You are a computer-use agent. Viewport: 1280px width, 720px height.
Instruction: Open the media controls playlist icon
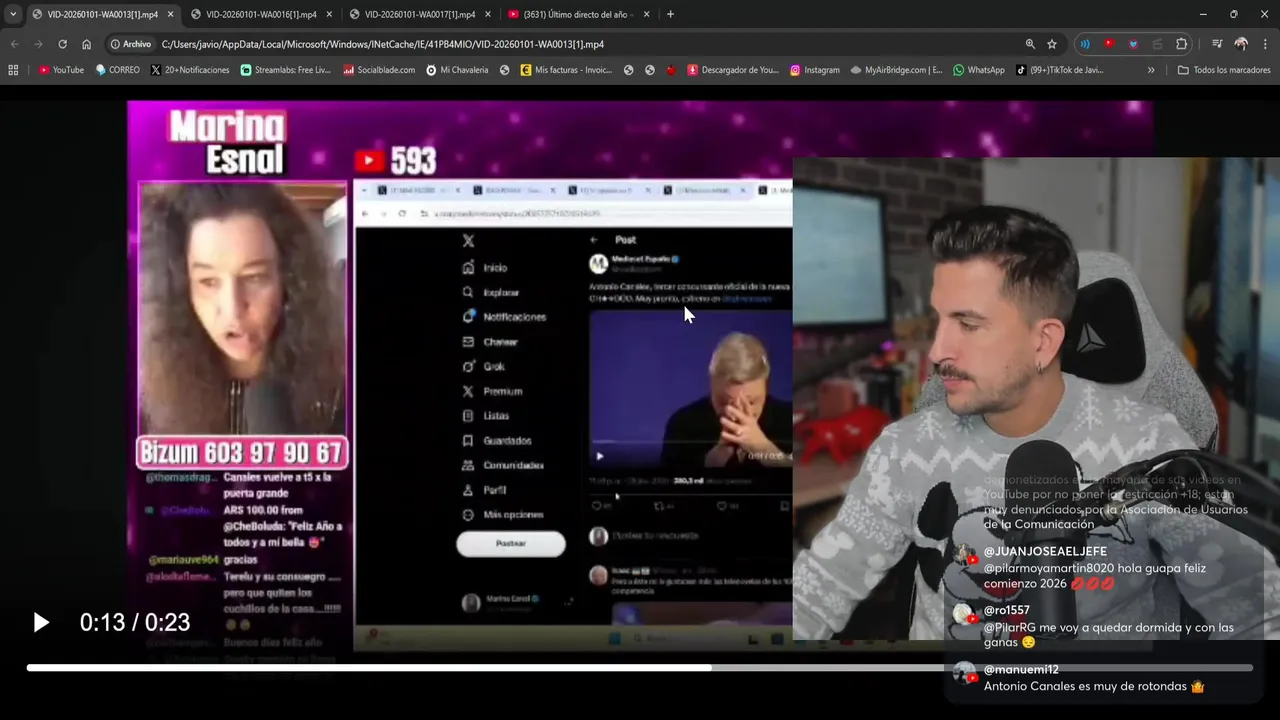click(x=1217, y=44)
